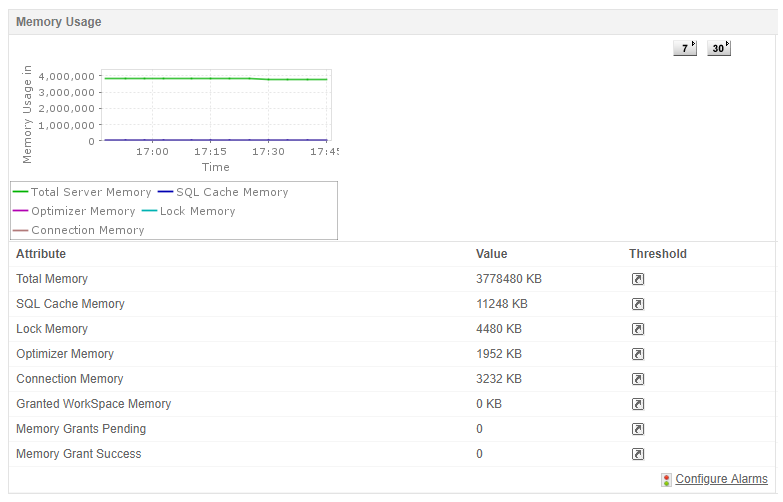Click the Memory Usage panel header

[59, 22]
